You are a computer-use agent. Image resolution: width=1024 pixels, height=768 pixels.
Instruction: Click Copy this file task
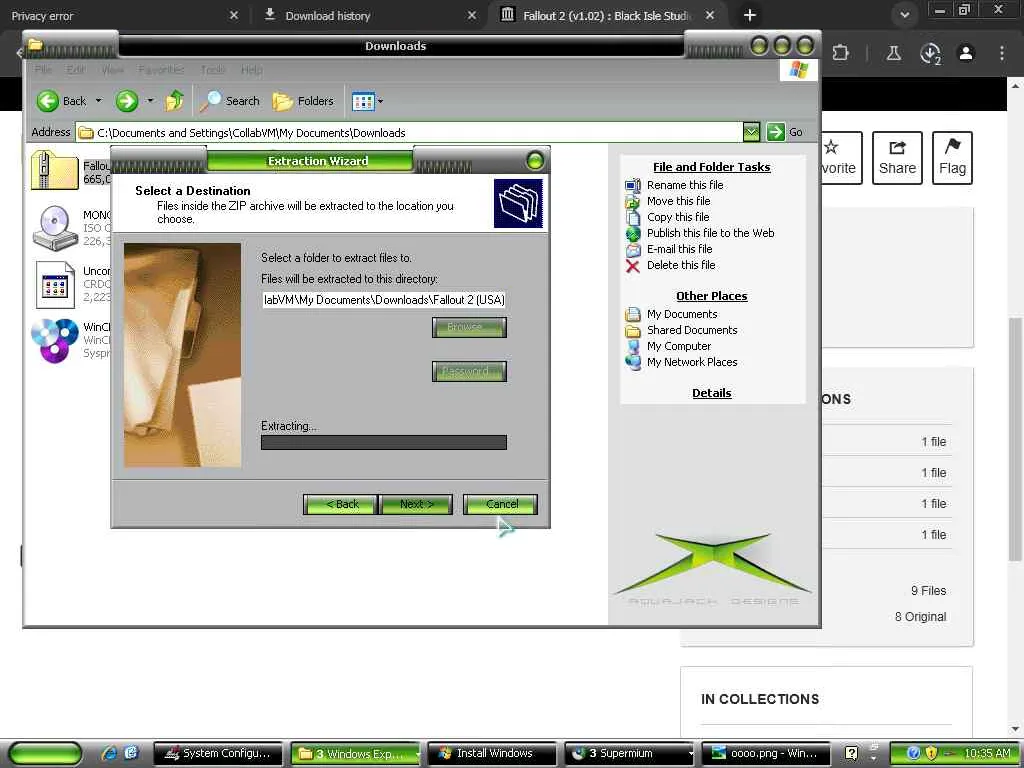pos(678,217)
